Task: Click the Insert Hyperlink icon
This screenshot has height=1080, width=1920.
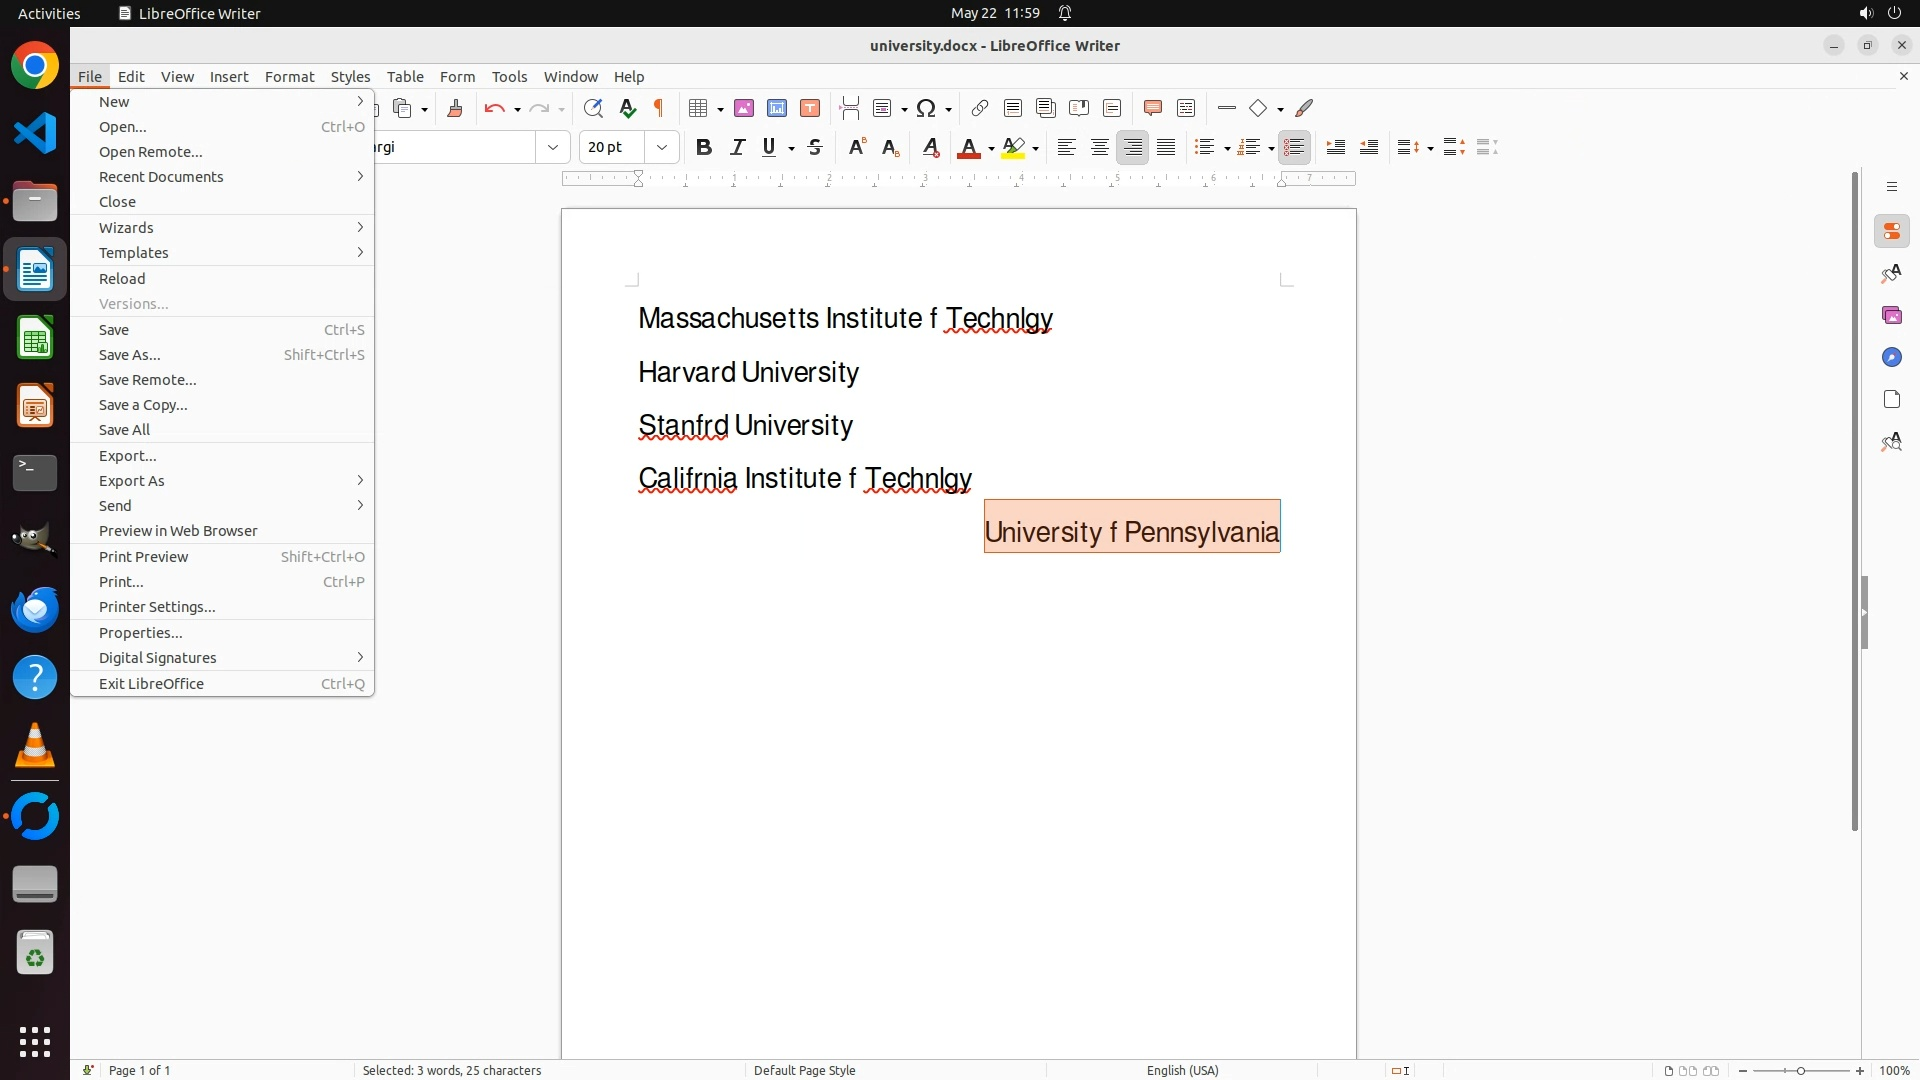Action: click(x=980, y=108)
